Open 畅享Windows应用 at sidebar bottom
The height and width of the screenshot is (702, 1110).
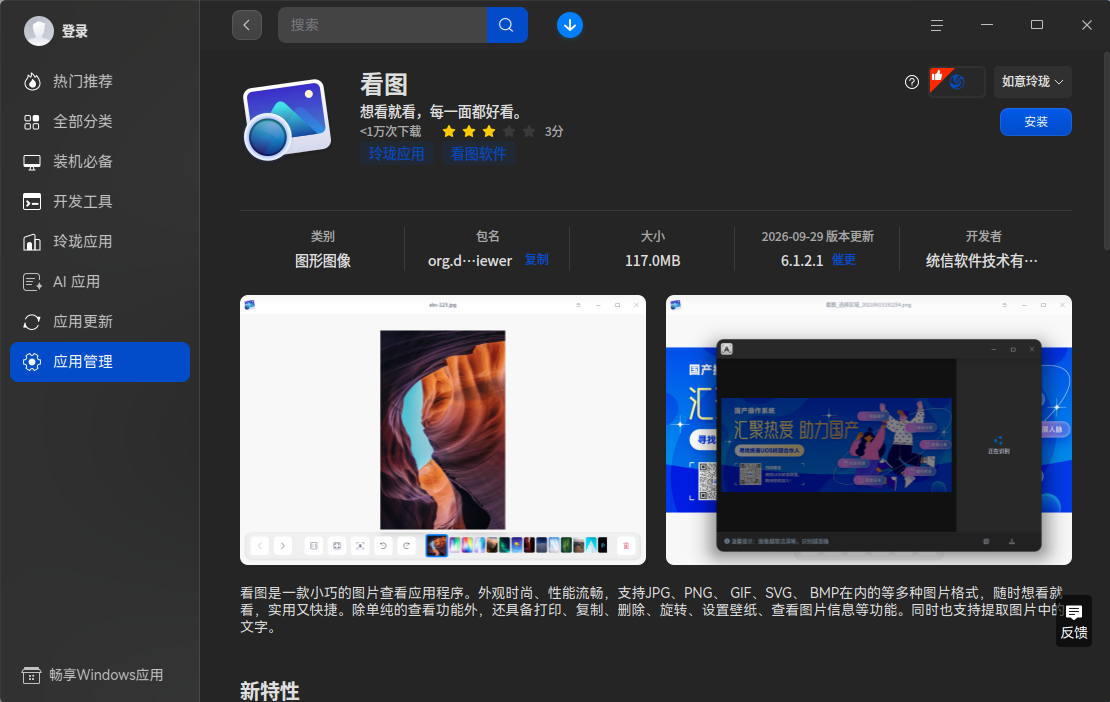coord(93,675)
